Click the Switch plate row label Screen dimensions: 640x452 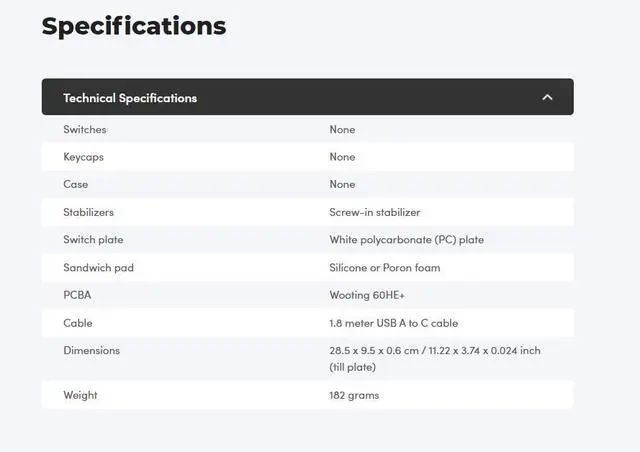coord(93,240)
